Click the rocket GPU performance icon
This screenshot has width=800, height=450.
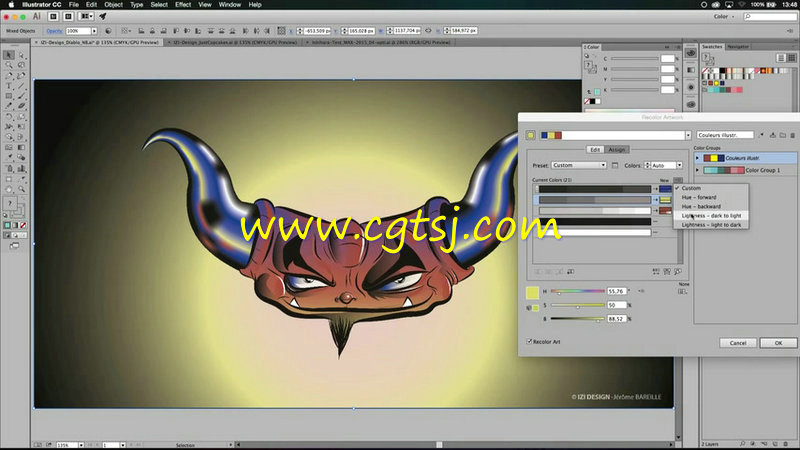click(103, 16)
